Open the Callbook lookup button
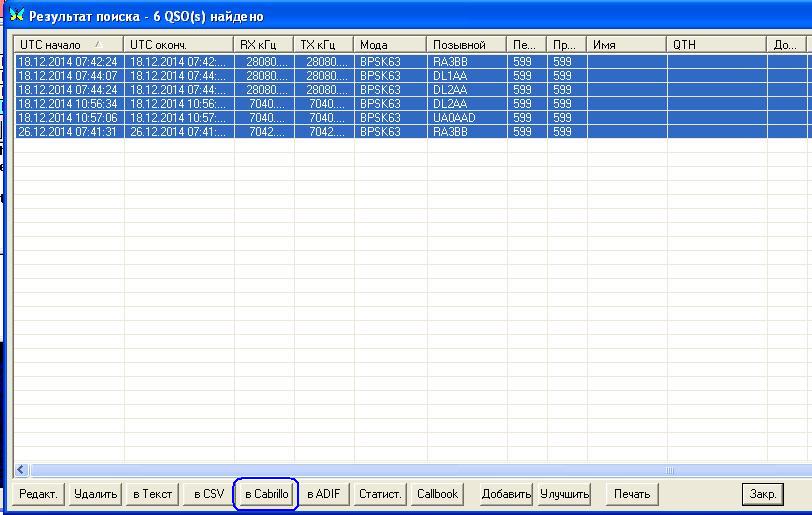The width and height of the screenshot is (812, 515). coord(437,494)
